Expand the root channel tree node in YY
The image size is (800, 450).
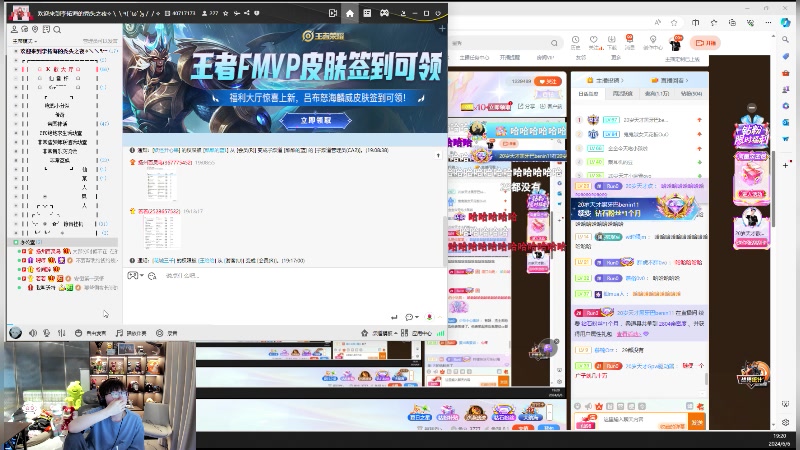coord(16,51)
